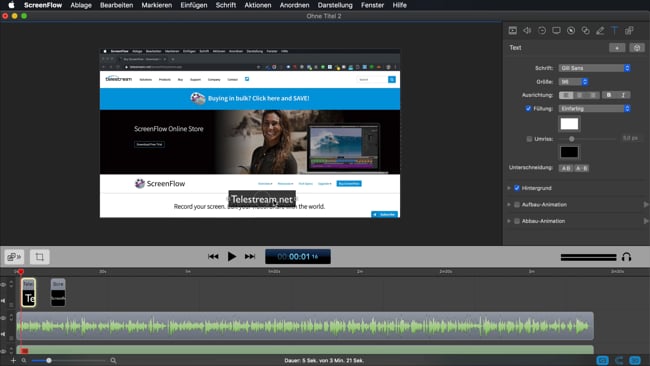Enable the Aufbau-Animation checkbox

click(517, 204)
